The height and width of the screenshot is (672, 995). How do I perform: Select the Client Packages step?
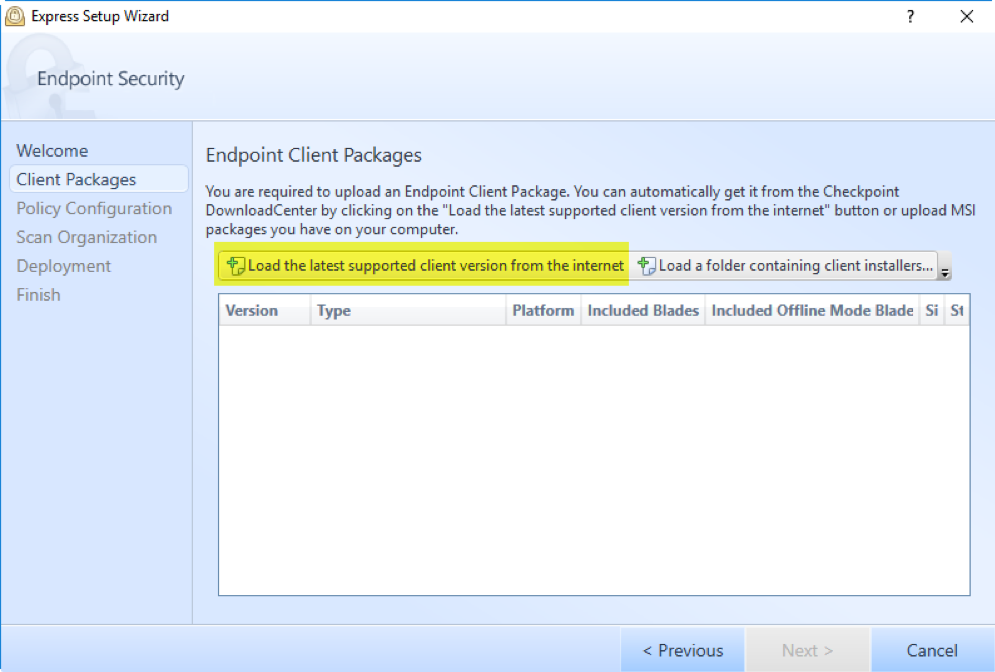pyautogui.click(x=76, y=180)
